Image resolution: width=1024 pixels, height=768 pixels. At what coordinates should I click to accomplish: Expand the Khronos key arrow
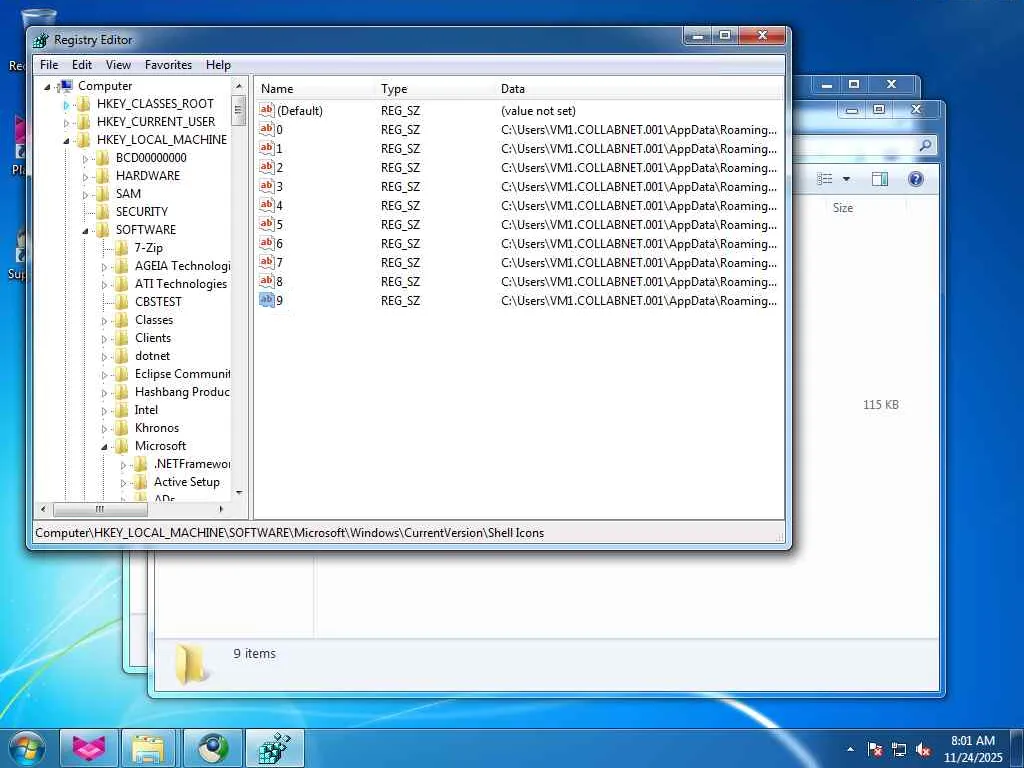point(104,429)
